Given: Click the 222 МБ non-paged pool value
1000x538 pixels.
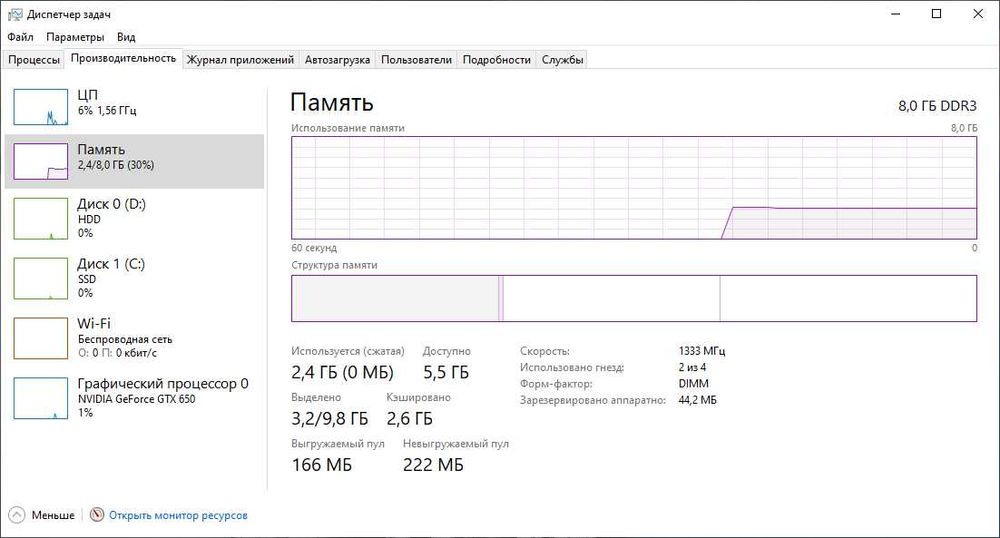Looking at the screenshot, I should pos(433,465).
